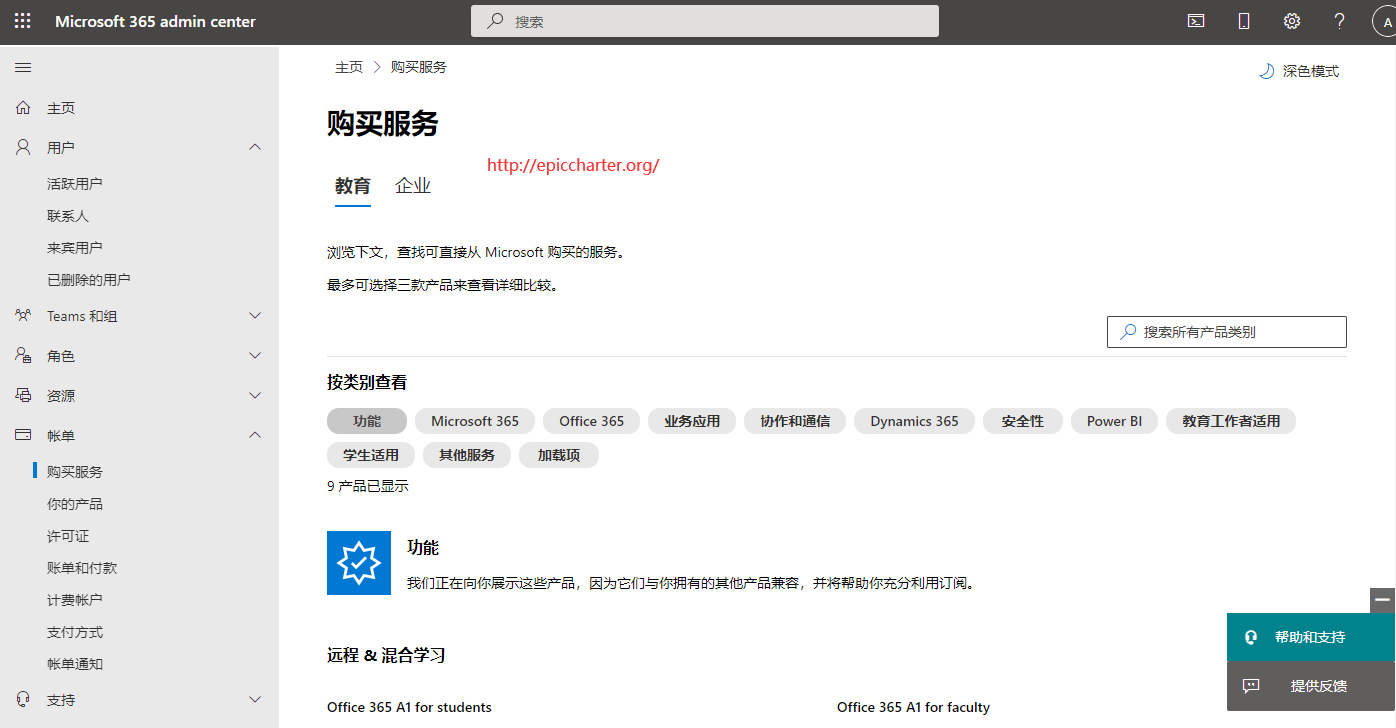Select the Office 365 category filter
Viewport: 1396px width, 728px height.
[x=592, y=421]
